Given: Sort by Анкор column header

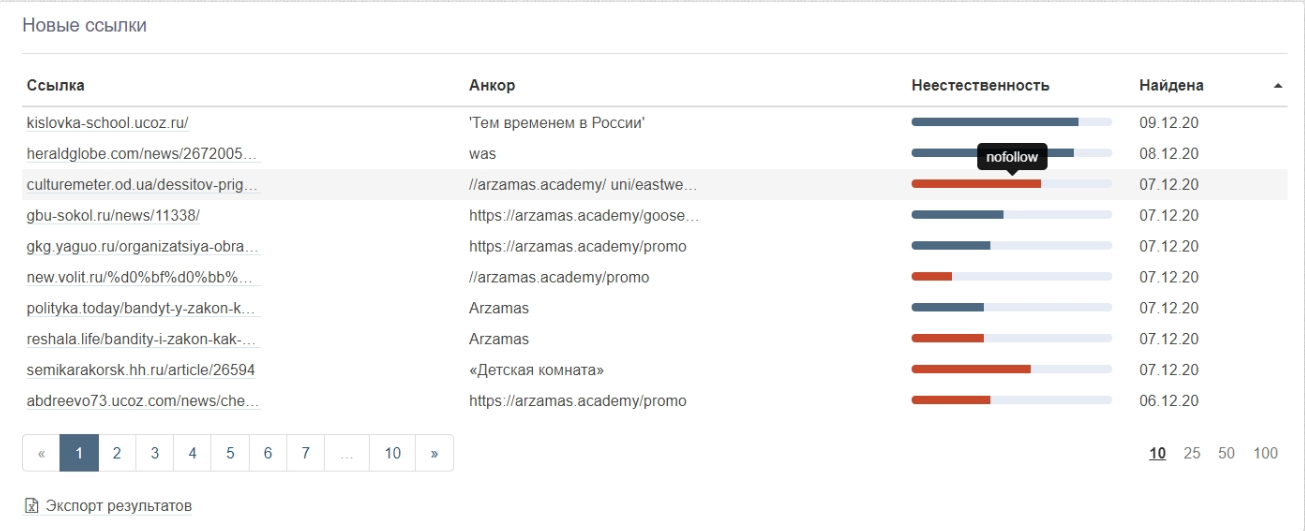Looking at the screenshot, I should coord(491,85).
